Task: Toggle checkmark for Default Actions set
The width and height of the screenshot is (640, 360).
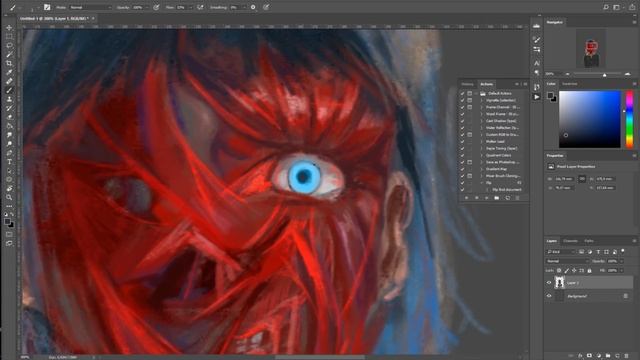Action: (x=462, y=93)
